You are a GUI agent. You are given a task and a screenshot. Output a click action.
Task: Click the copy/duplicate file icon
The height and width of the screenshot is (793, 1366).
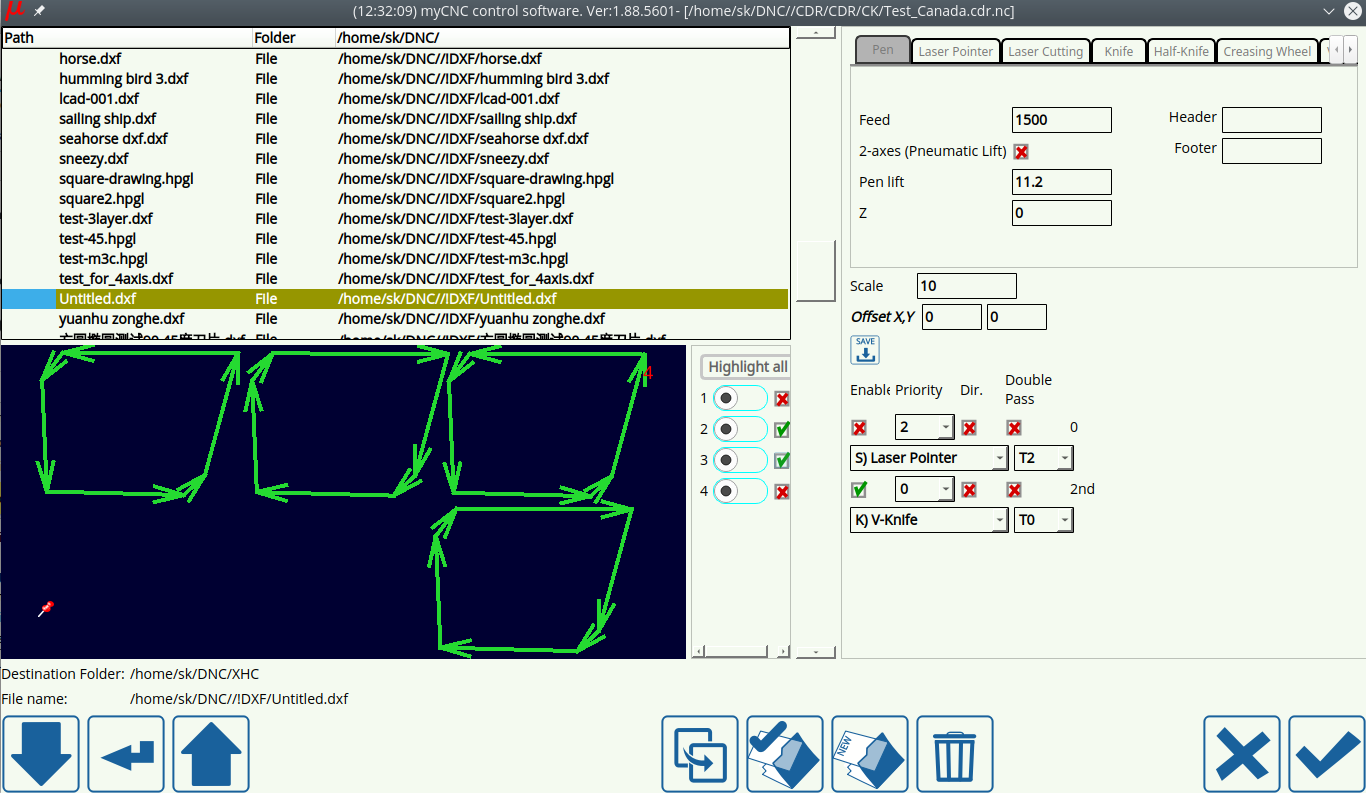click(x=700, y=754)
